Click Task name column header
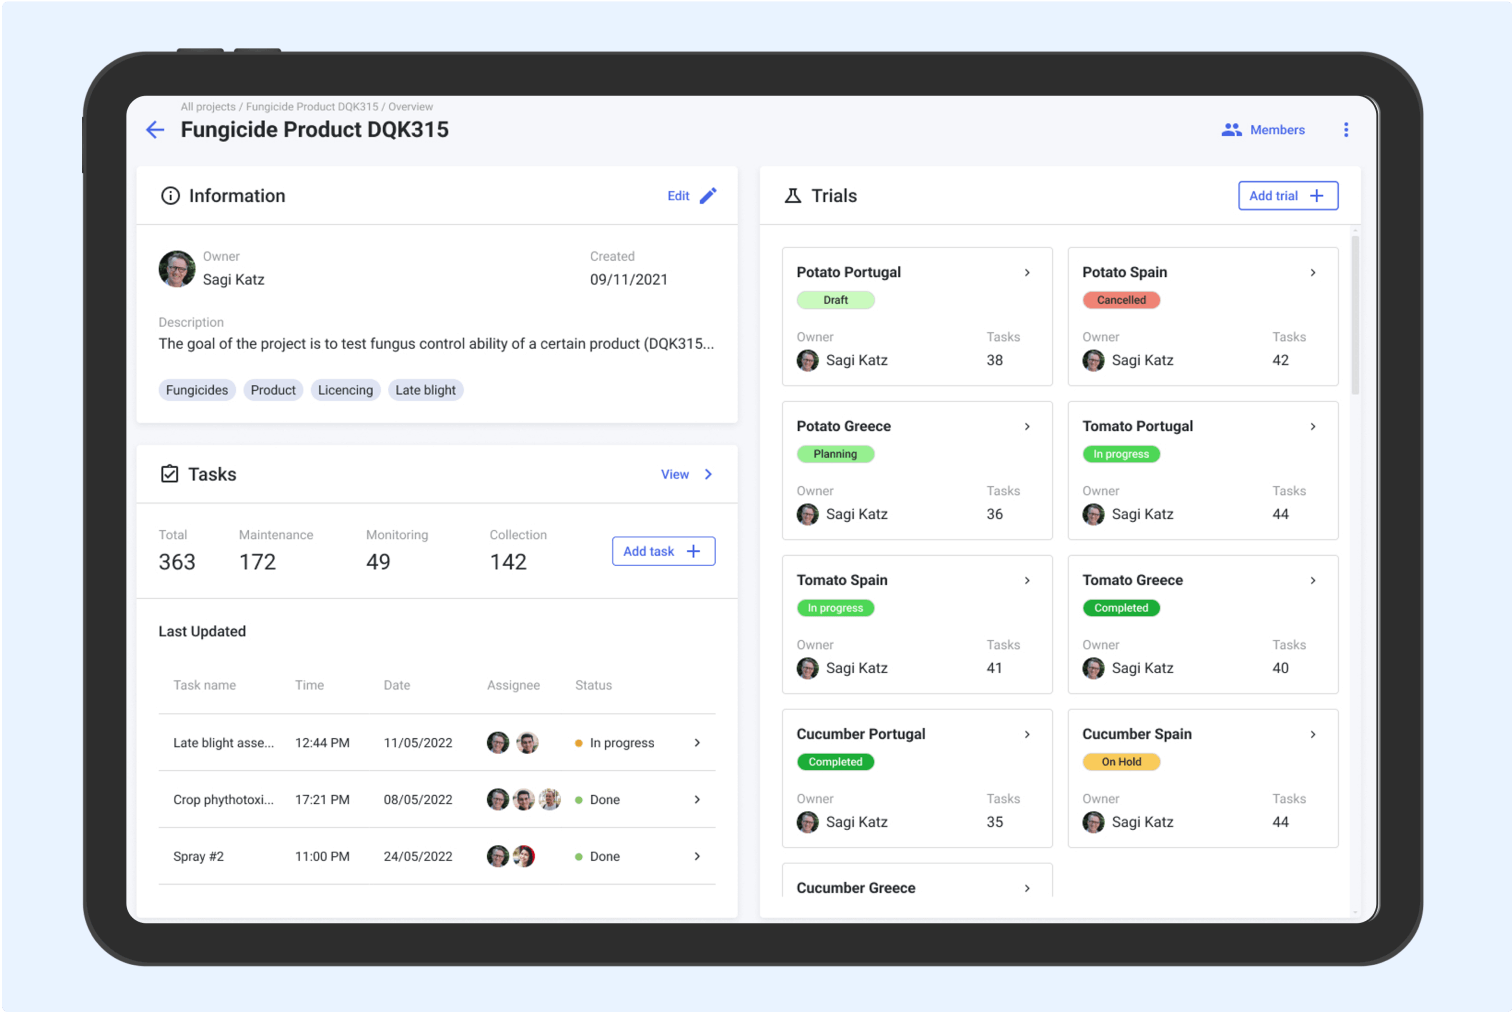The width and height of the screenshot is (1512, 1012). tap(205, 686)
